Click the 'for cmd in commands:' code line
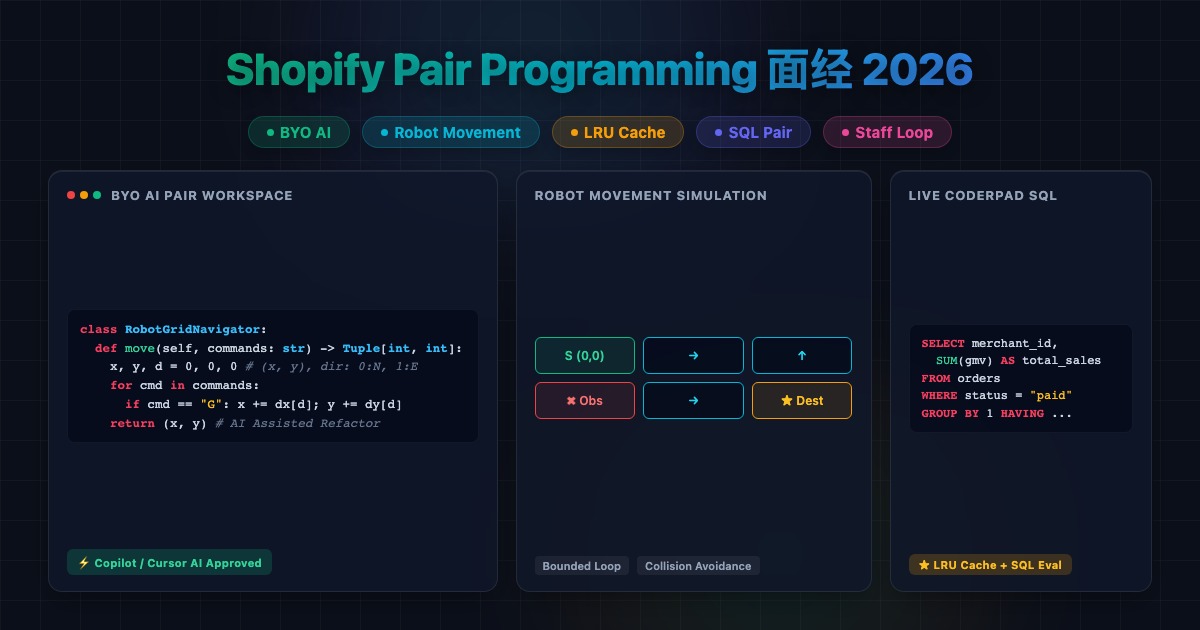The image size is (1200, 630). [x=185, y=385]
